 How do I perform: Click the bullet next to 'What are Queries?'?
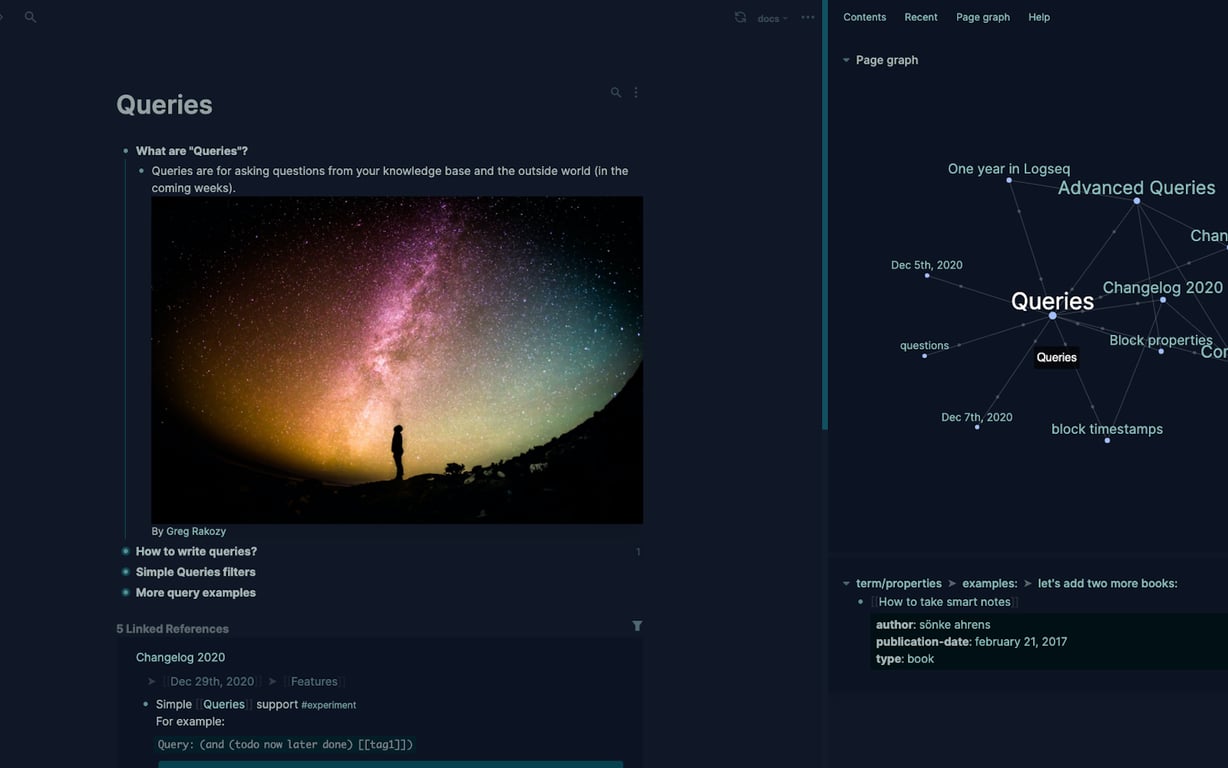click(124, 150)
